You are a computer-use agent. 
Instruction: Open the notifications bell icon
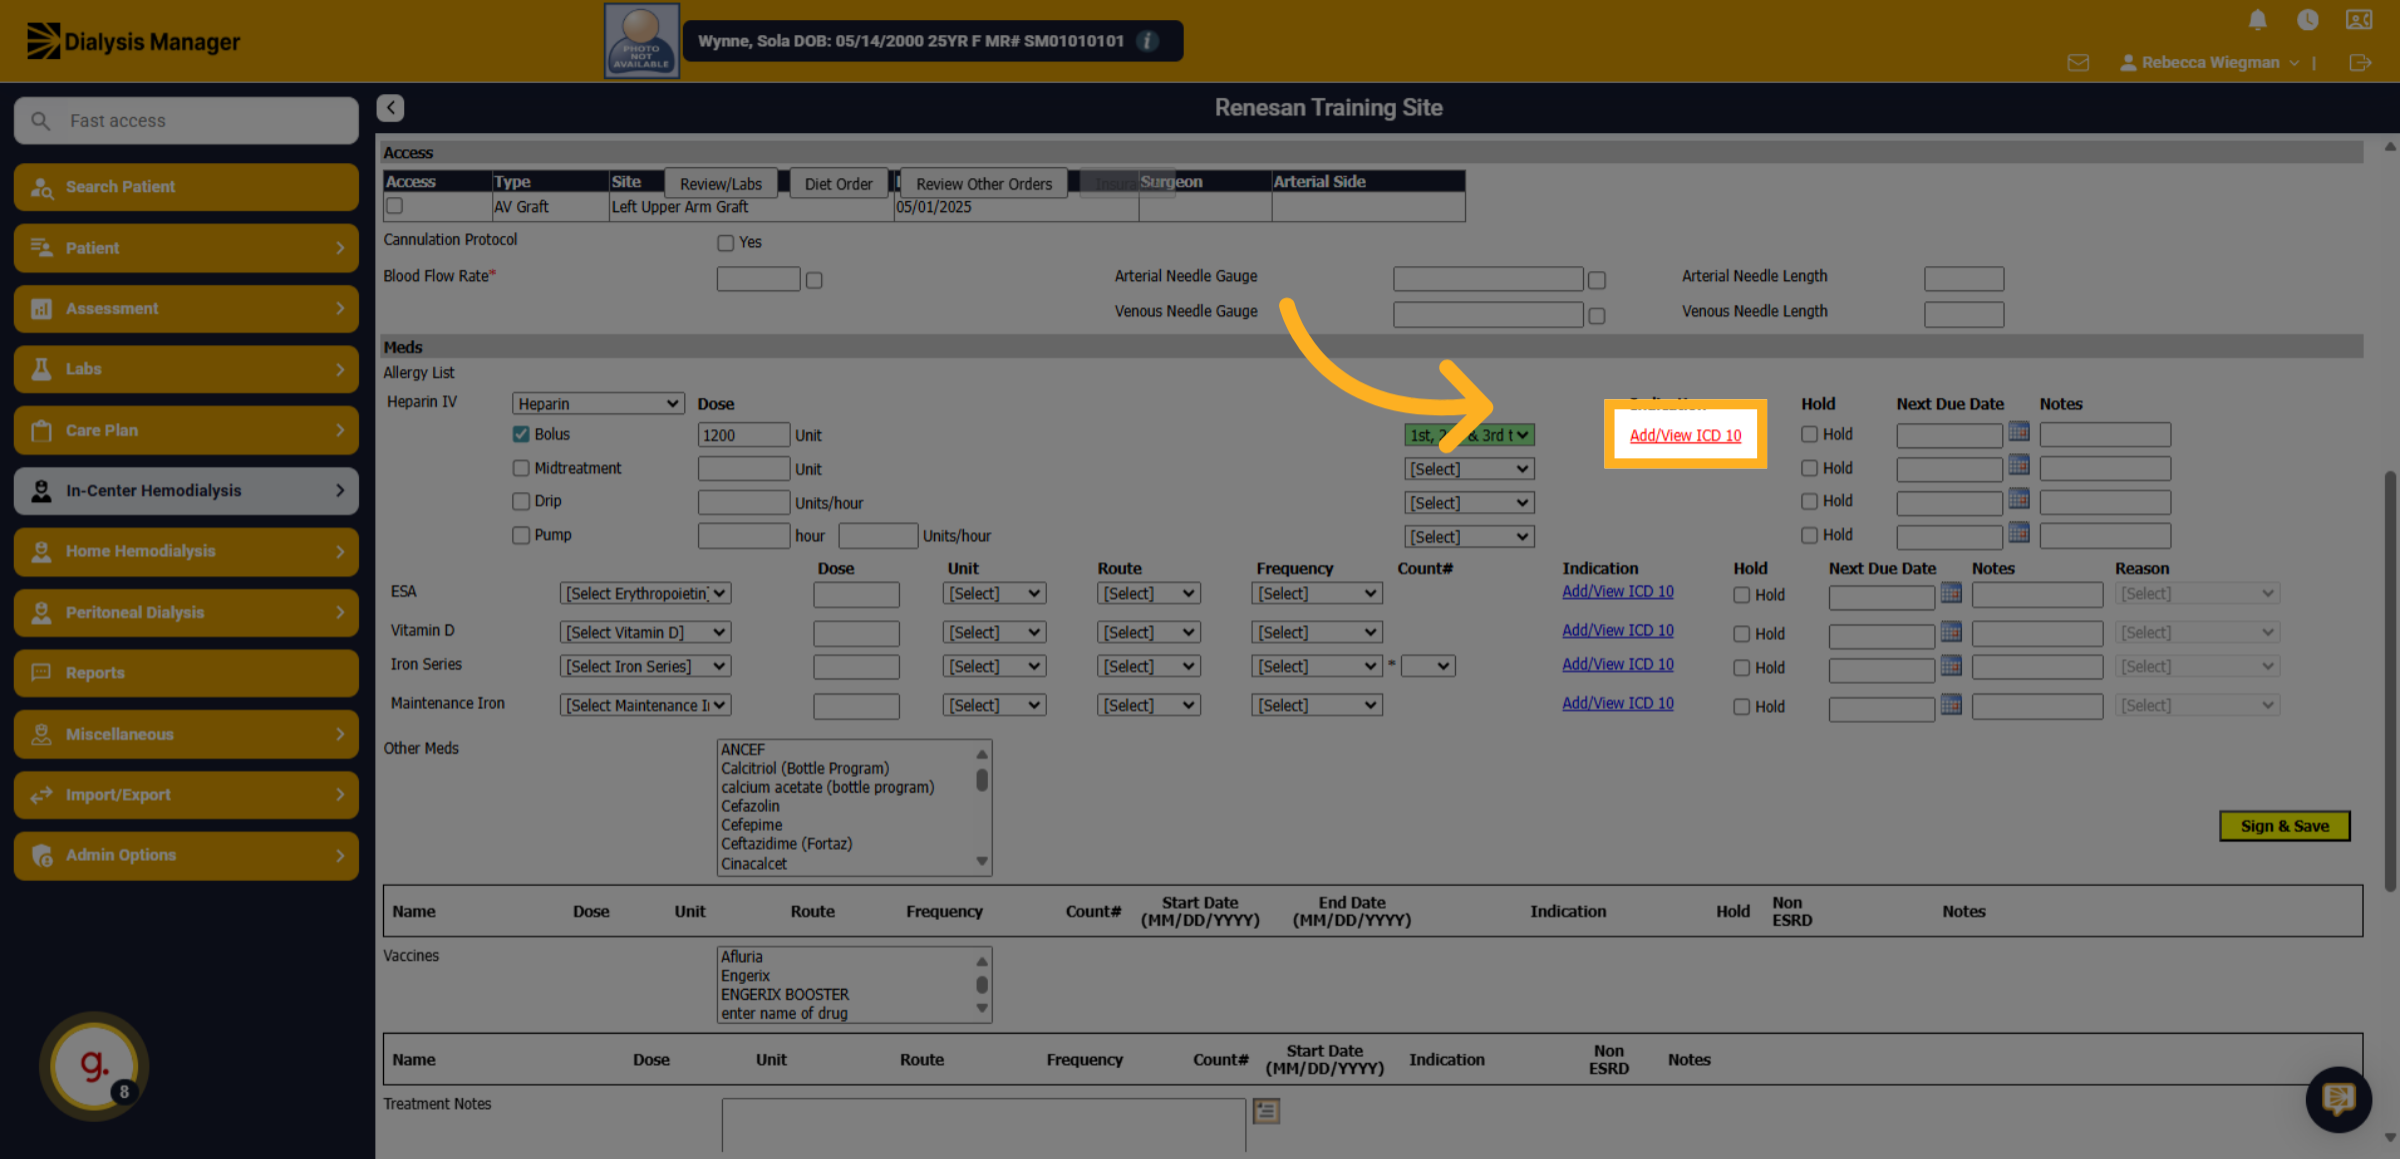tap(2257, 20)
